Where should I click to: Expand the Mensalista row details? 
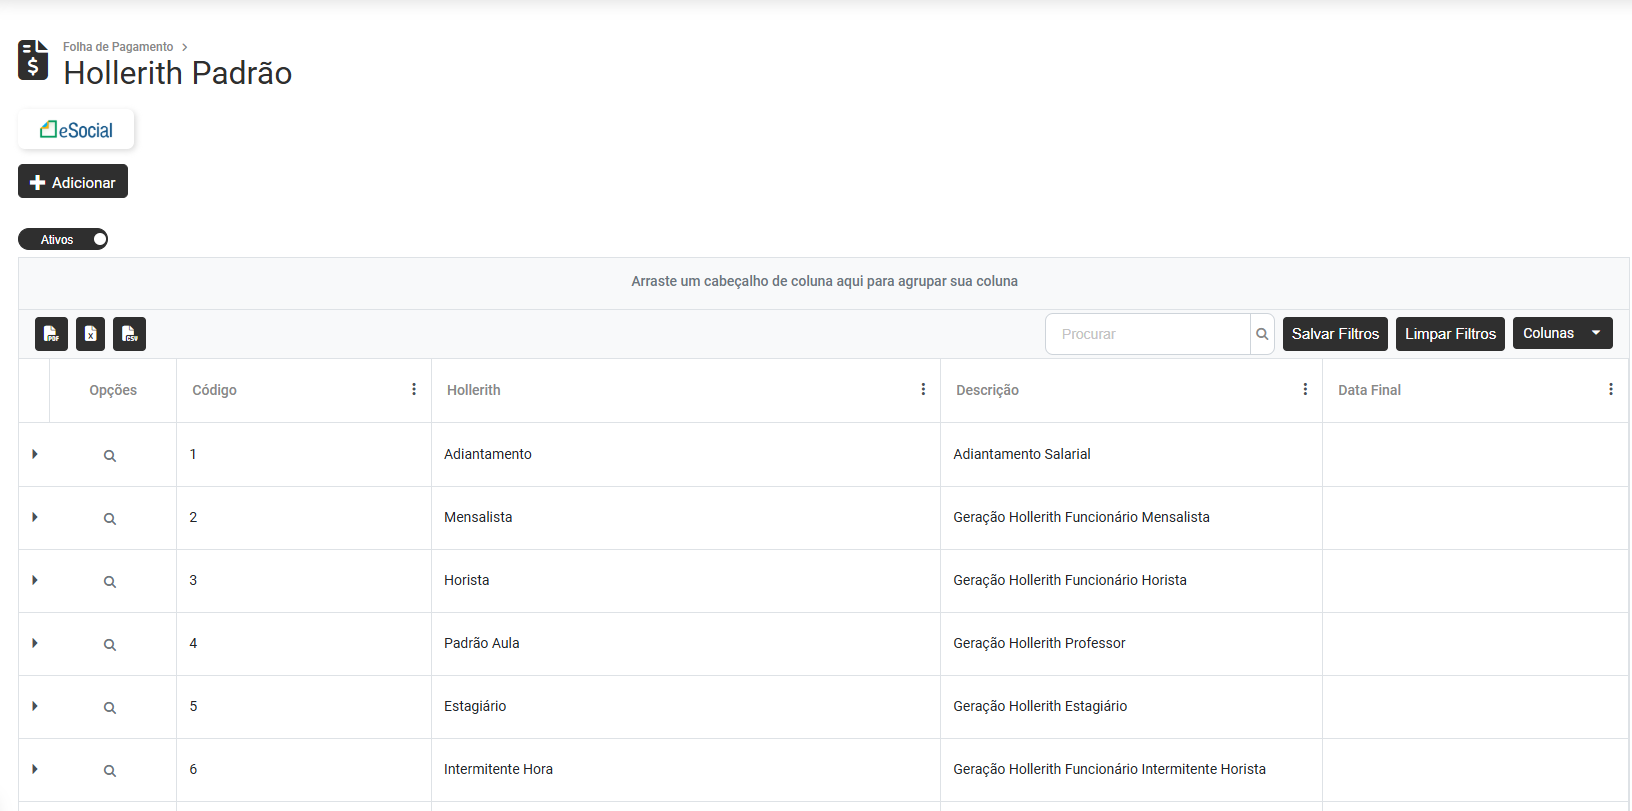coord(35,517)
